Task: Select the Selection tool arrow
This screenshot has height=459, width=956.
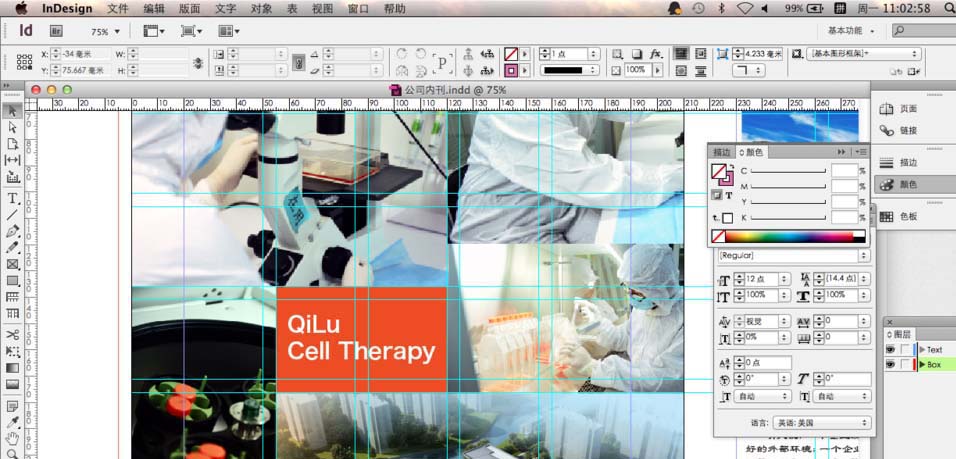Action: [x=12, y=111]
